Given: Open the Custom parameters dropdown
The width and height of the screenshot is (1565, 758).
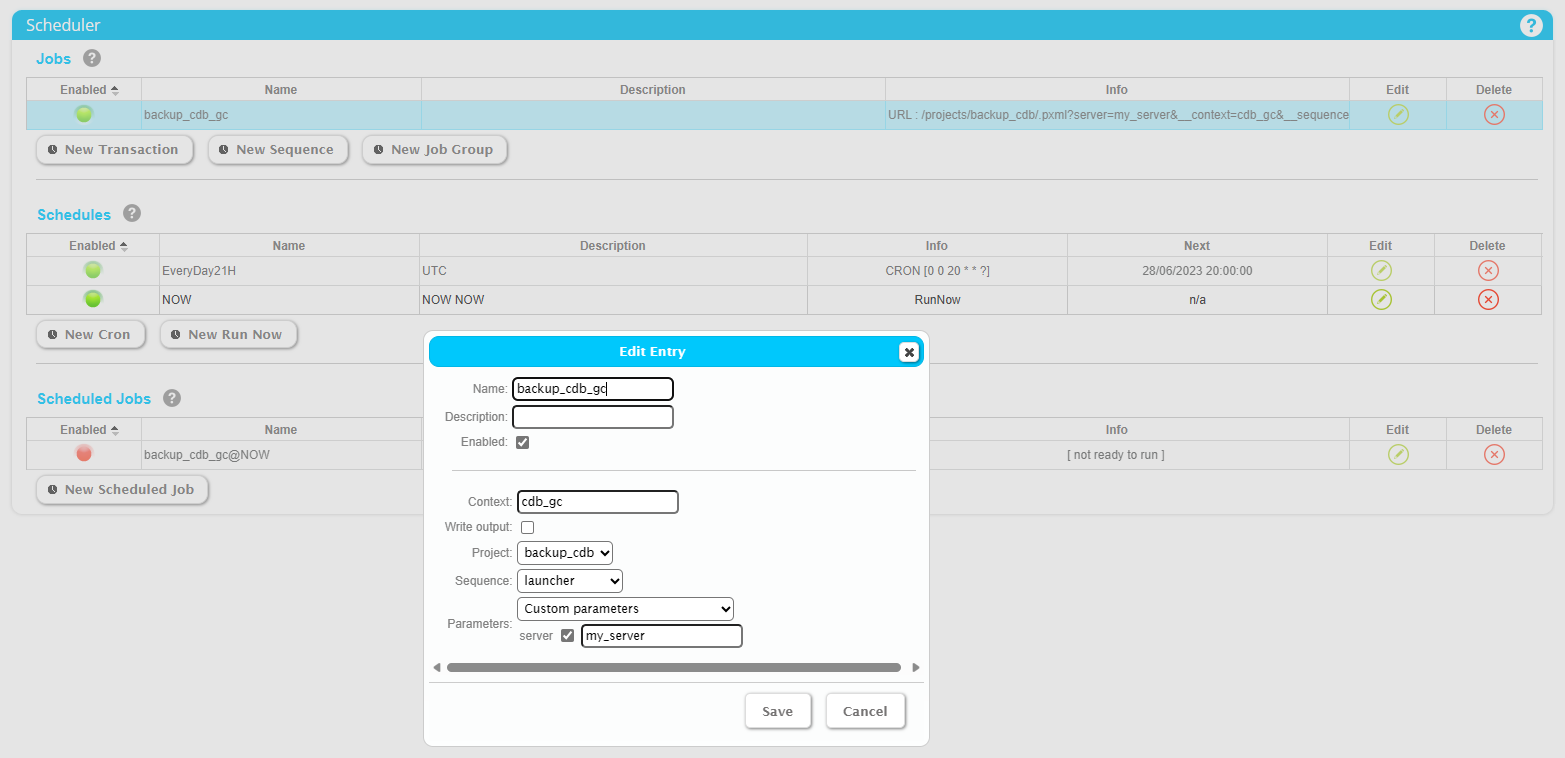Looking at the screenshot, I should (x=625, y=608).
